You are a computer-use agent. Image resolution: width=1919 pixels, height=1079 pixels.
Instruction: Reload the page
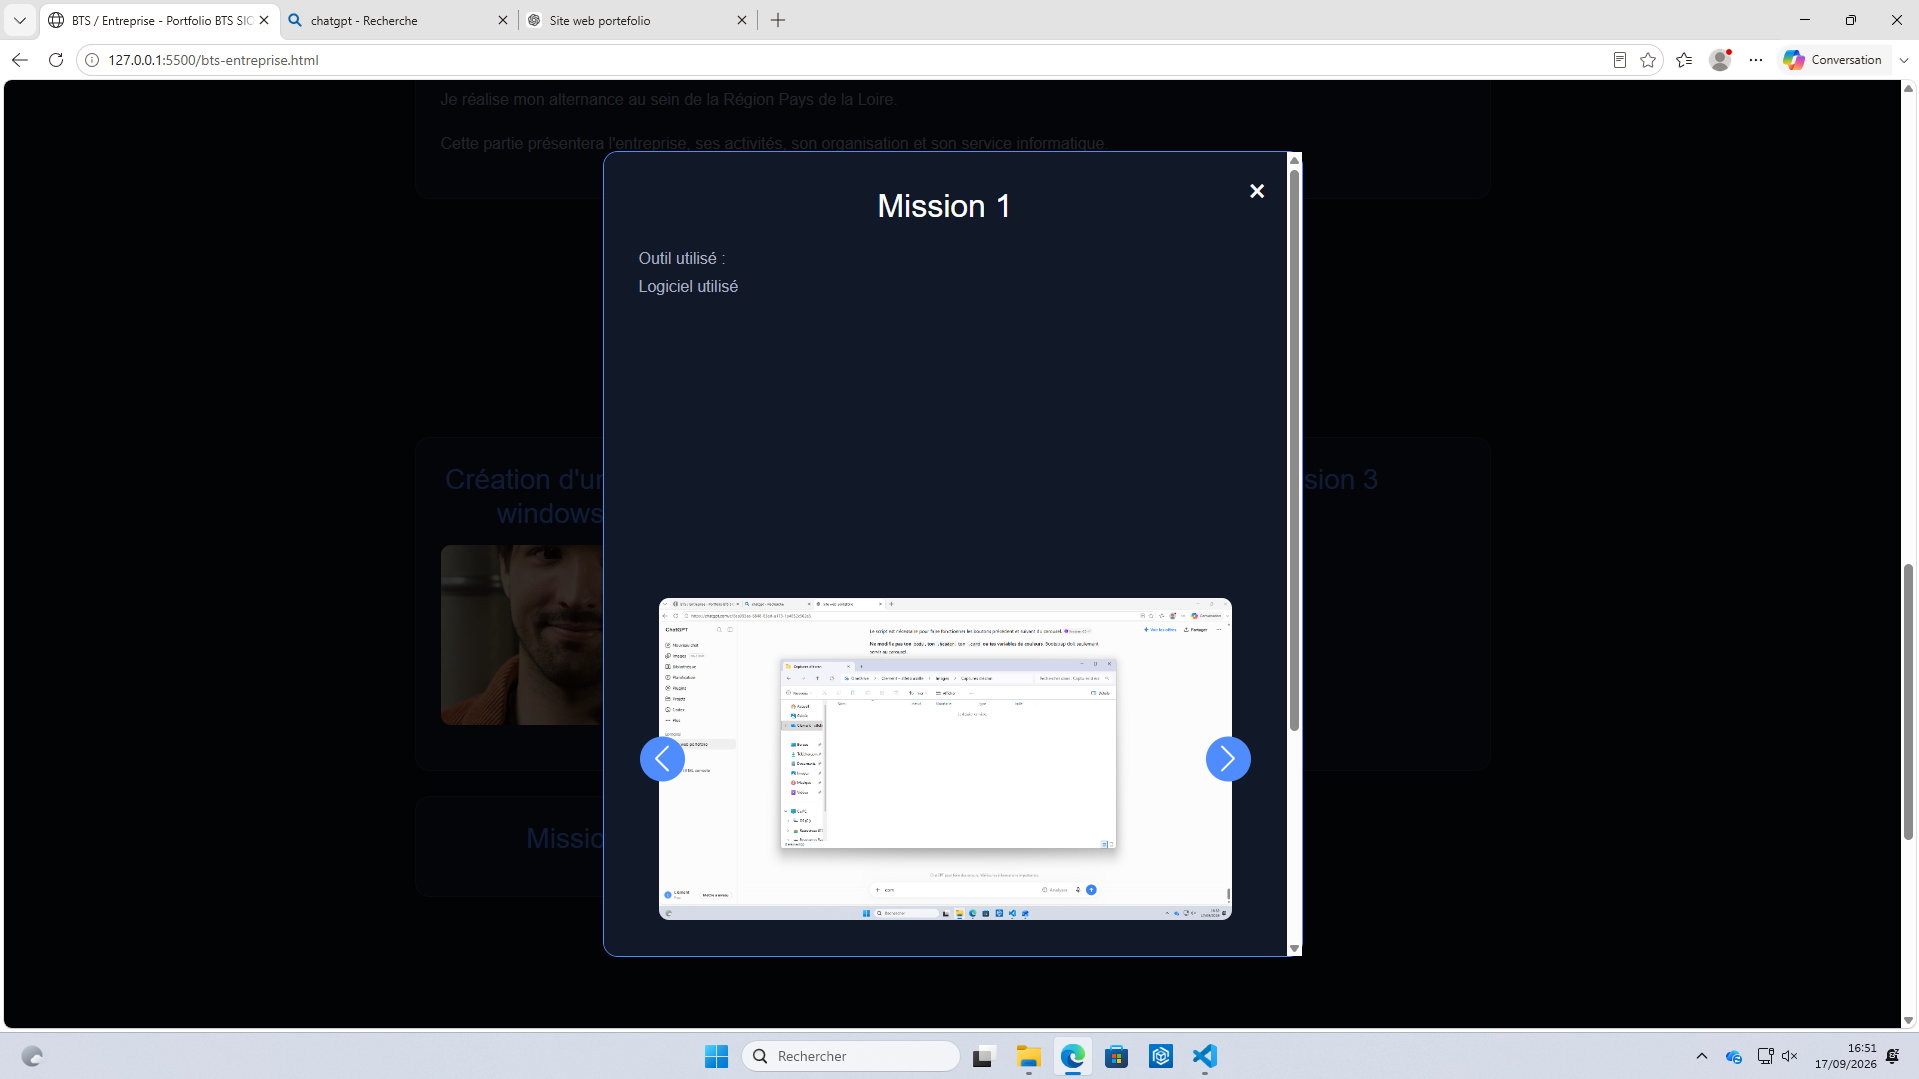[x=56, y=60]
